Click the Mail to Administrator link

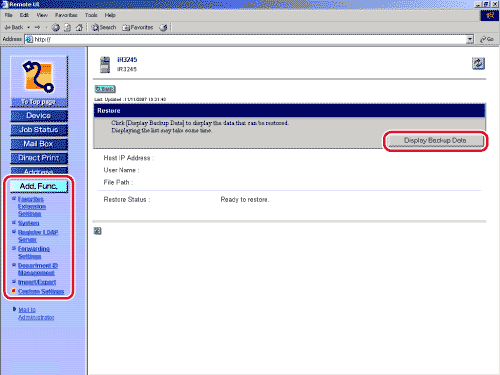(x=36, y=314)
